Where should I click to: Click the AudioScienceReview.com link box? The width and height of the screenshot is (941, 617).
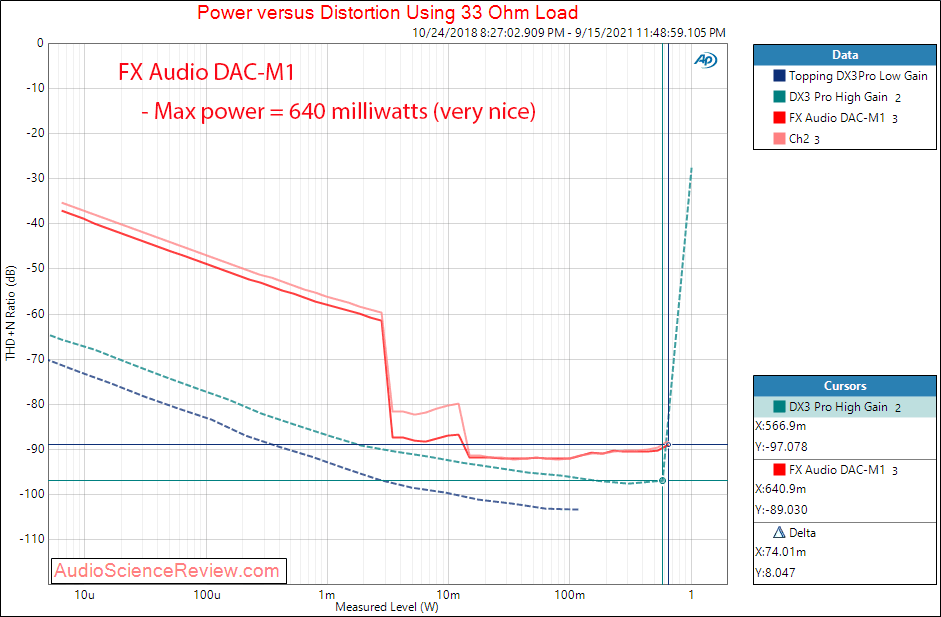click(168, 571)
